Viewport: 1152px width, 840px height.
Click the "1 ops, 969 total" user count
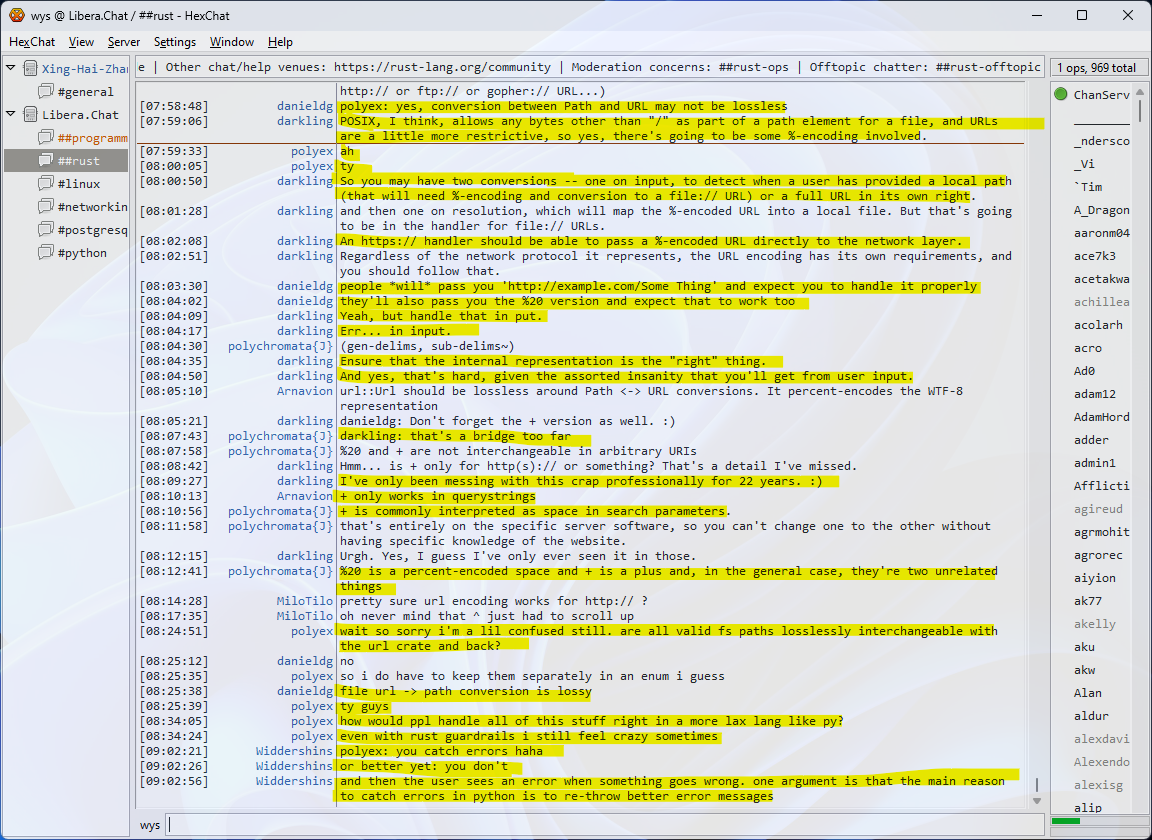pos(1096,68)
